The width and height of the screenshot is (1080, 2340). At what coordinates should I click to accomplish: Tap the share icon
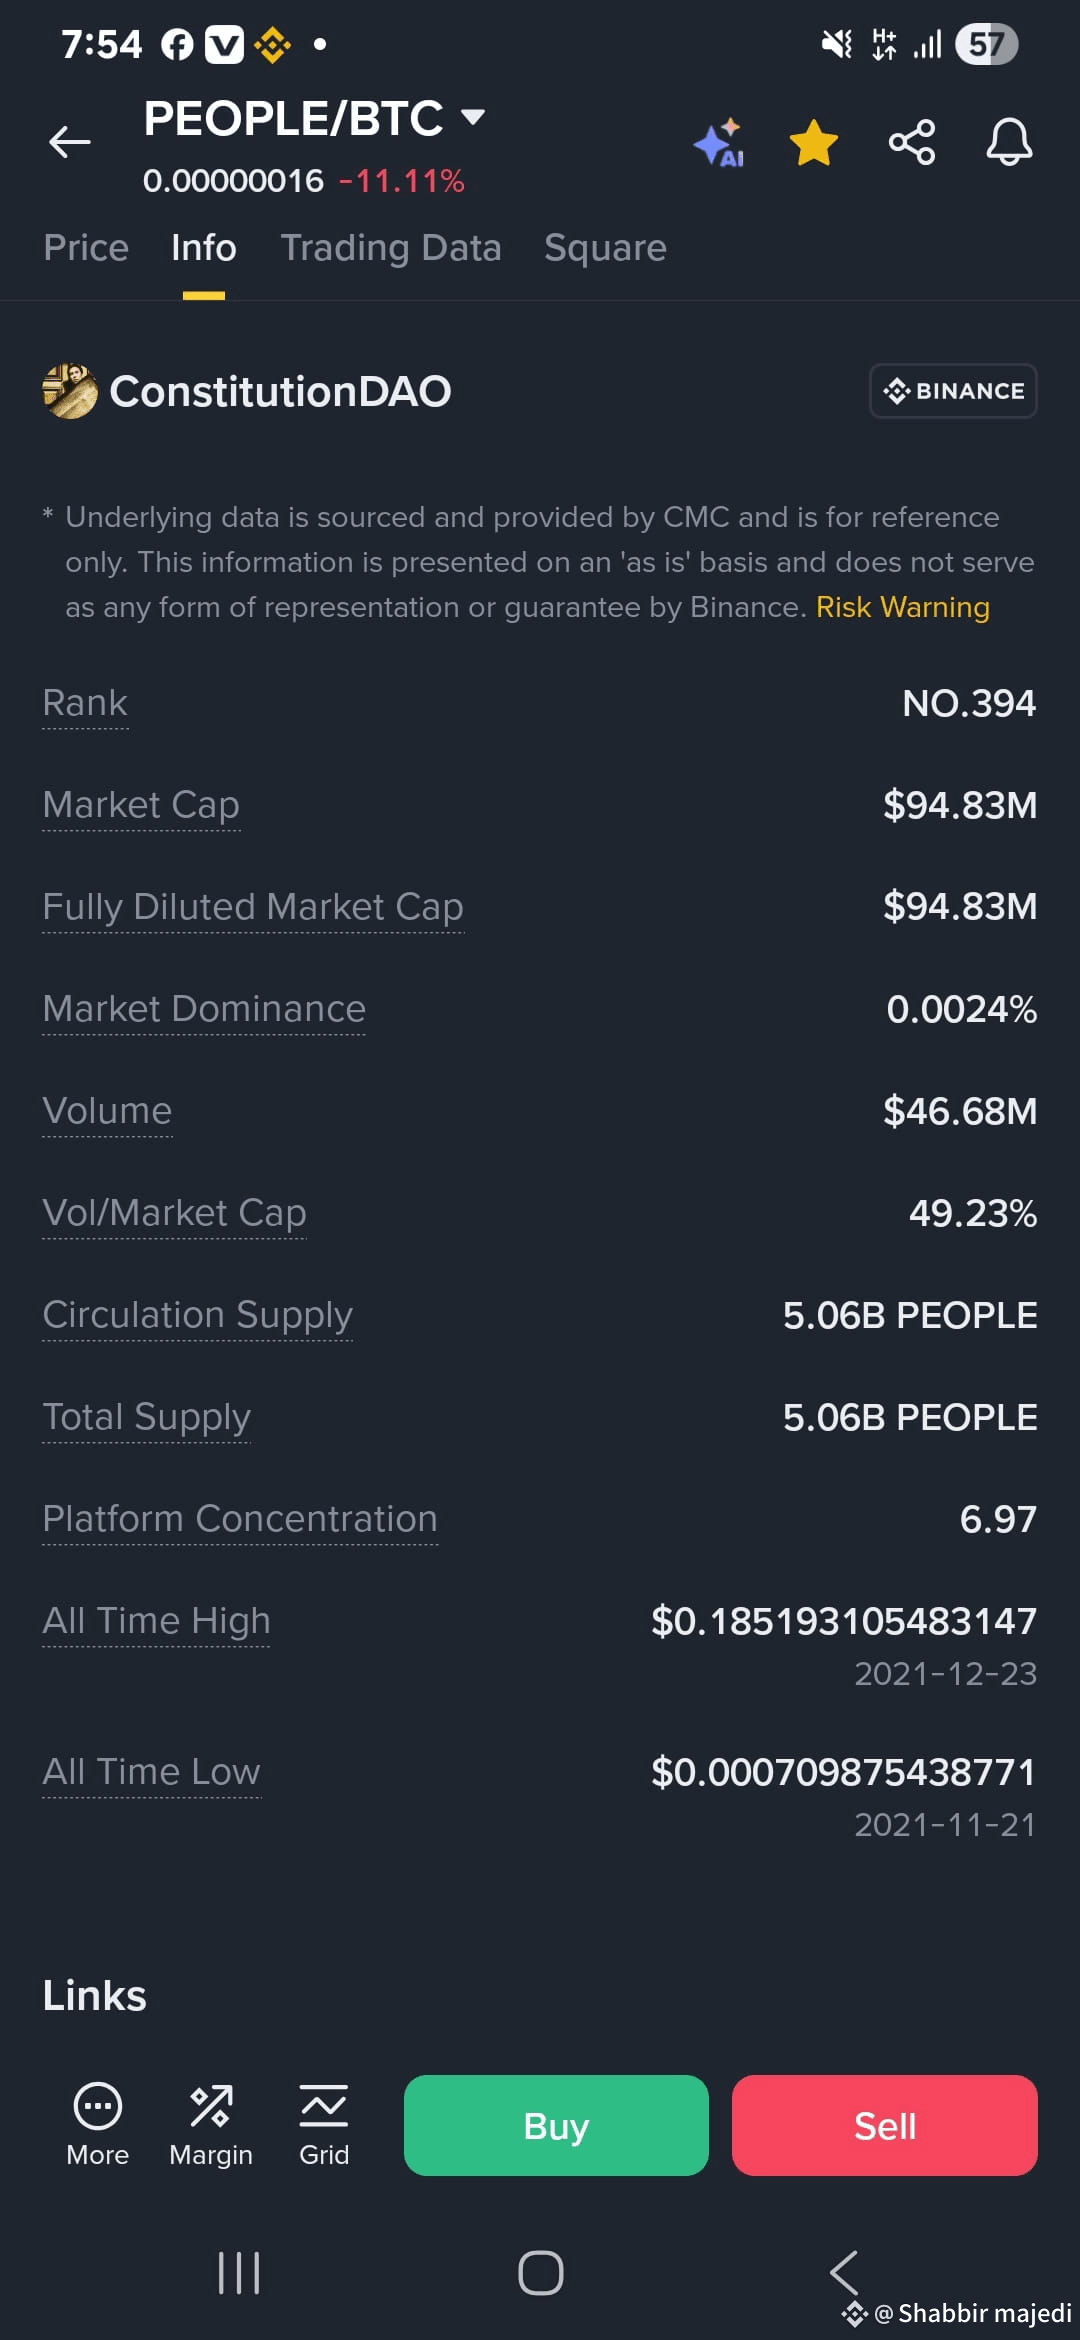pyautogui.click(x=912, y=142)
